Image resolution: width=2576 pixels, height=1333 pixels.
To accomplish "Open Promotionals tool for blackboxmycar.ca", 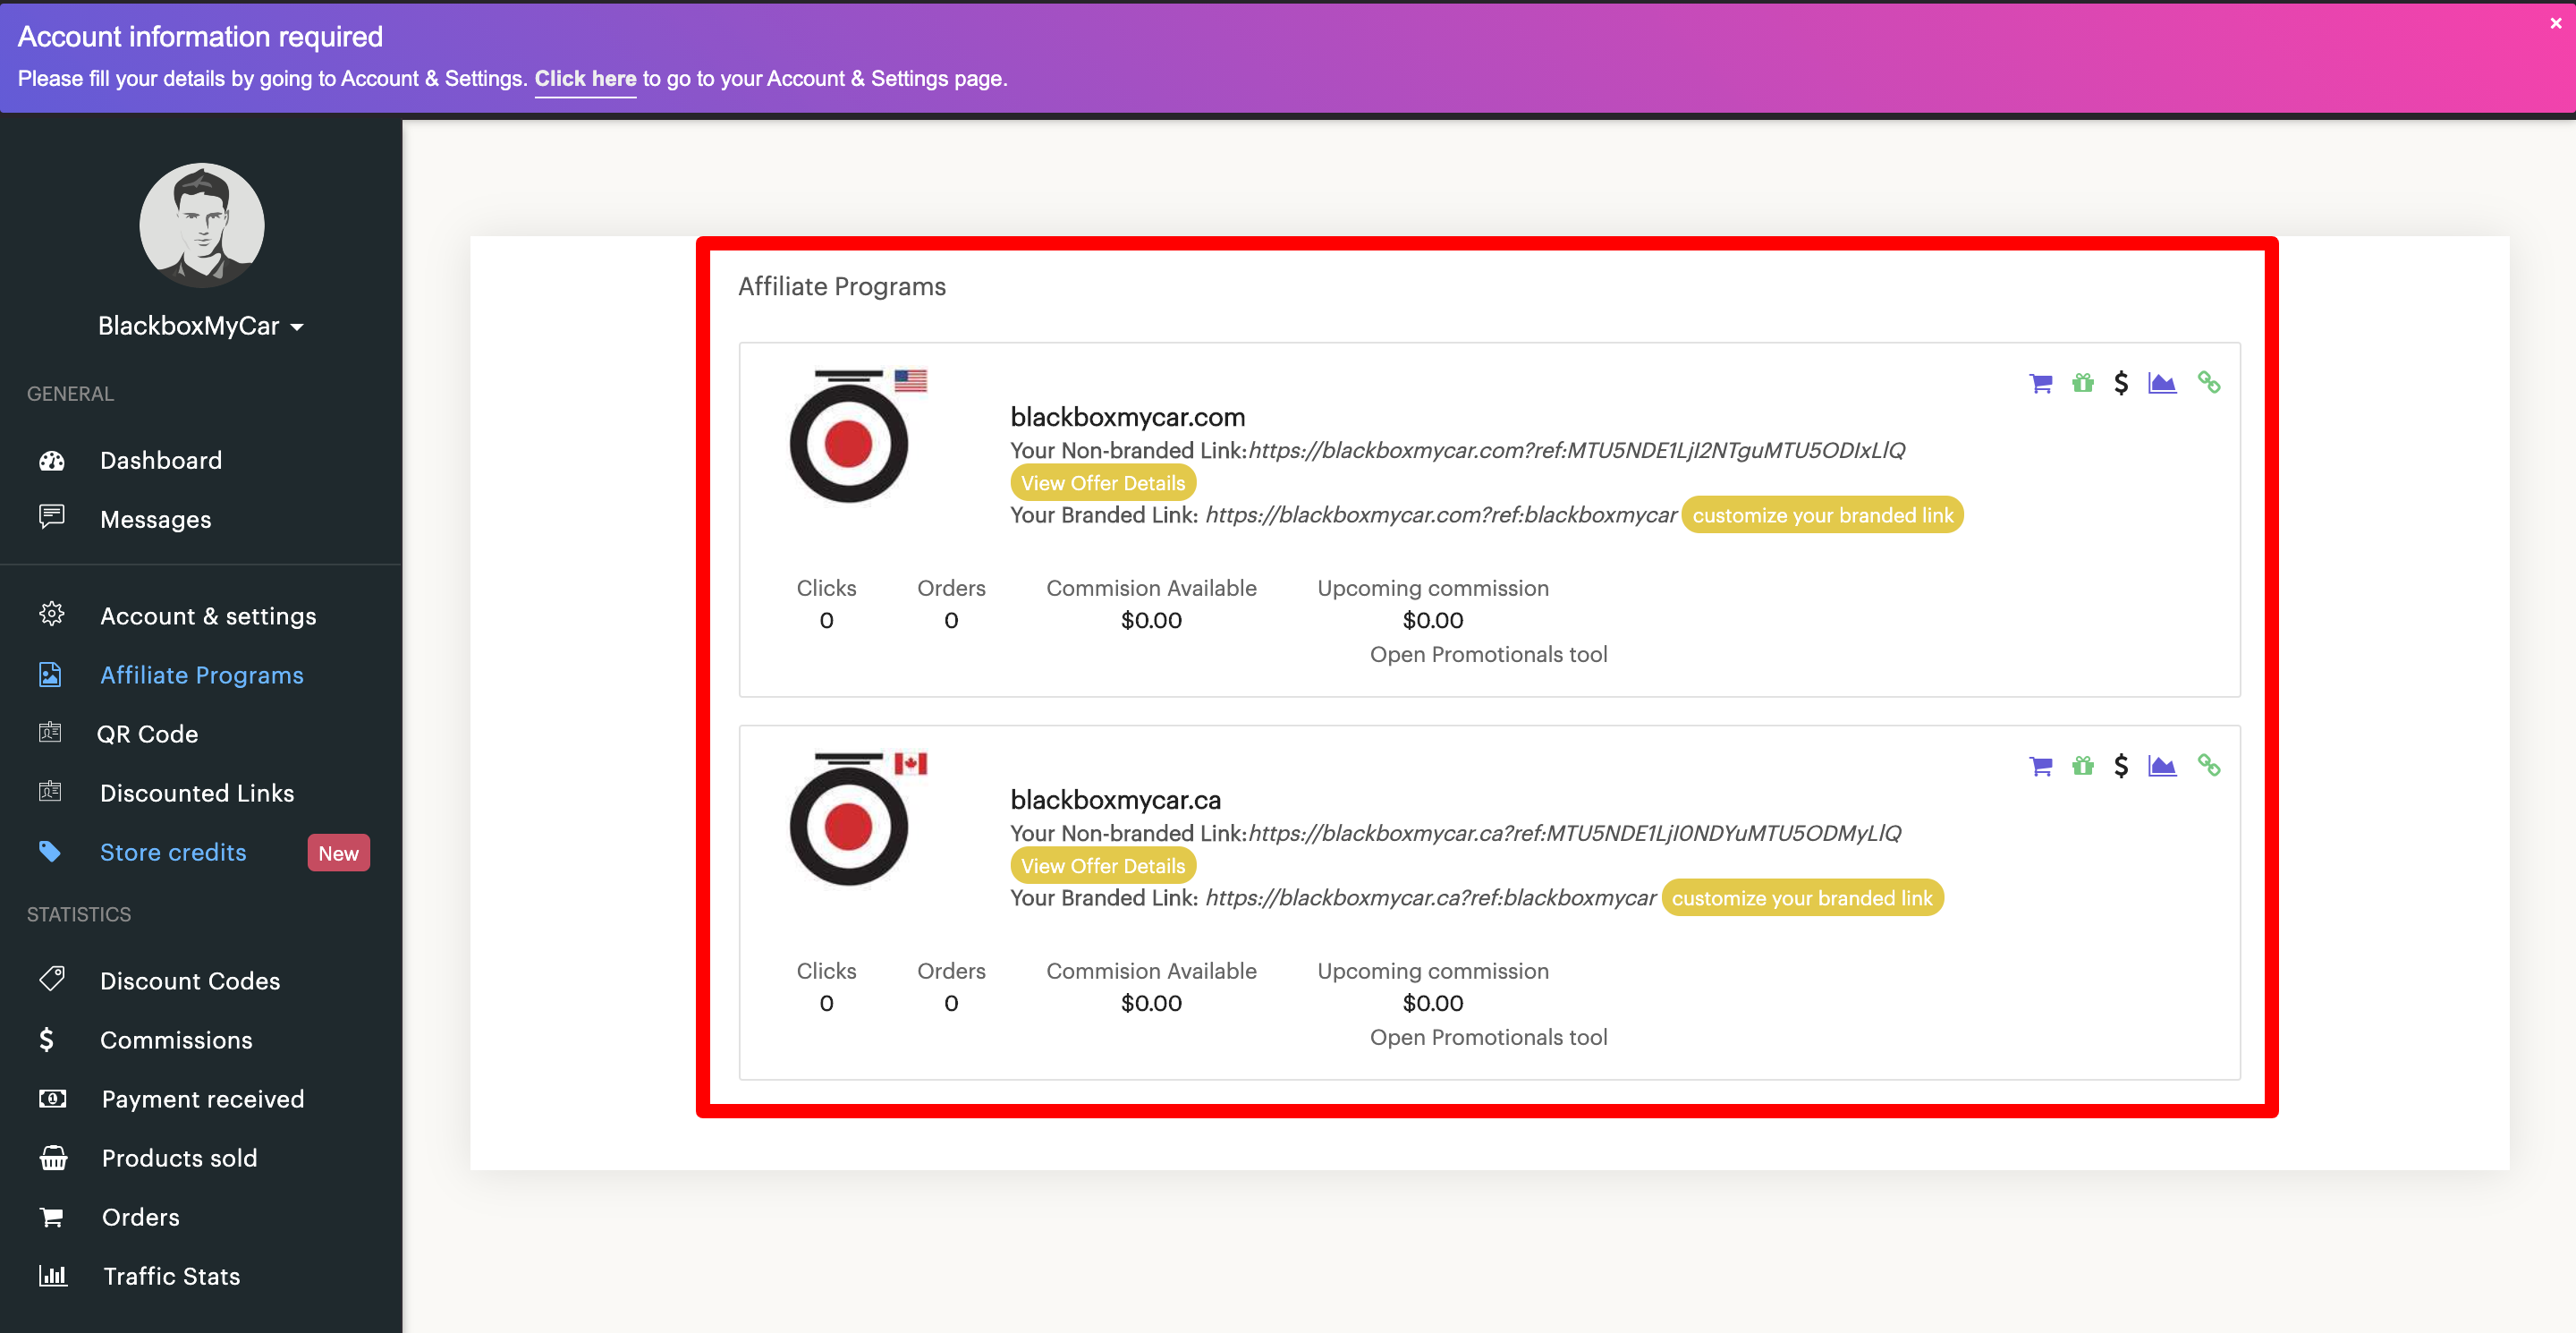I will (x=1488, y=1037).
